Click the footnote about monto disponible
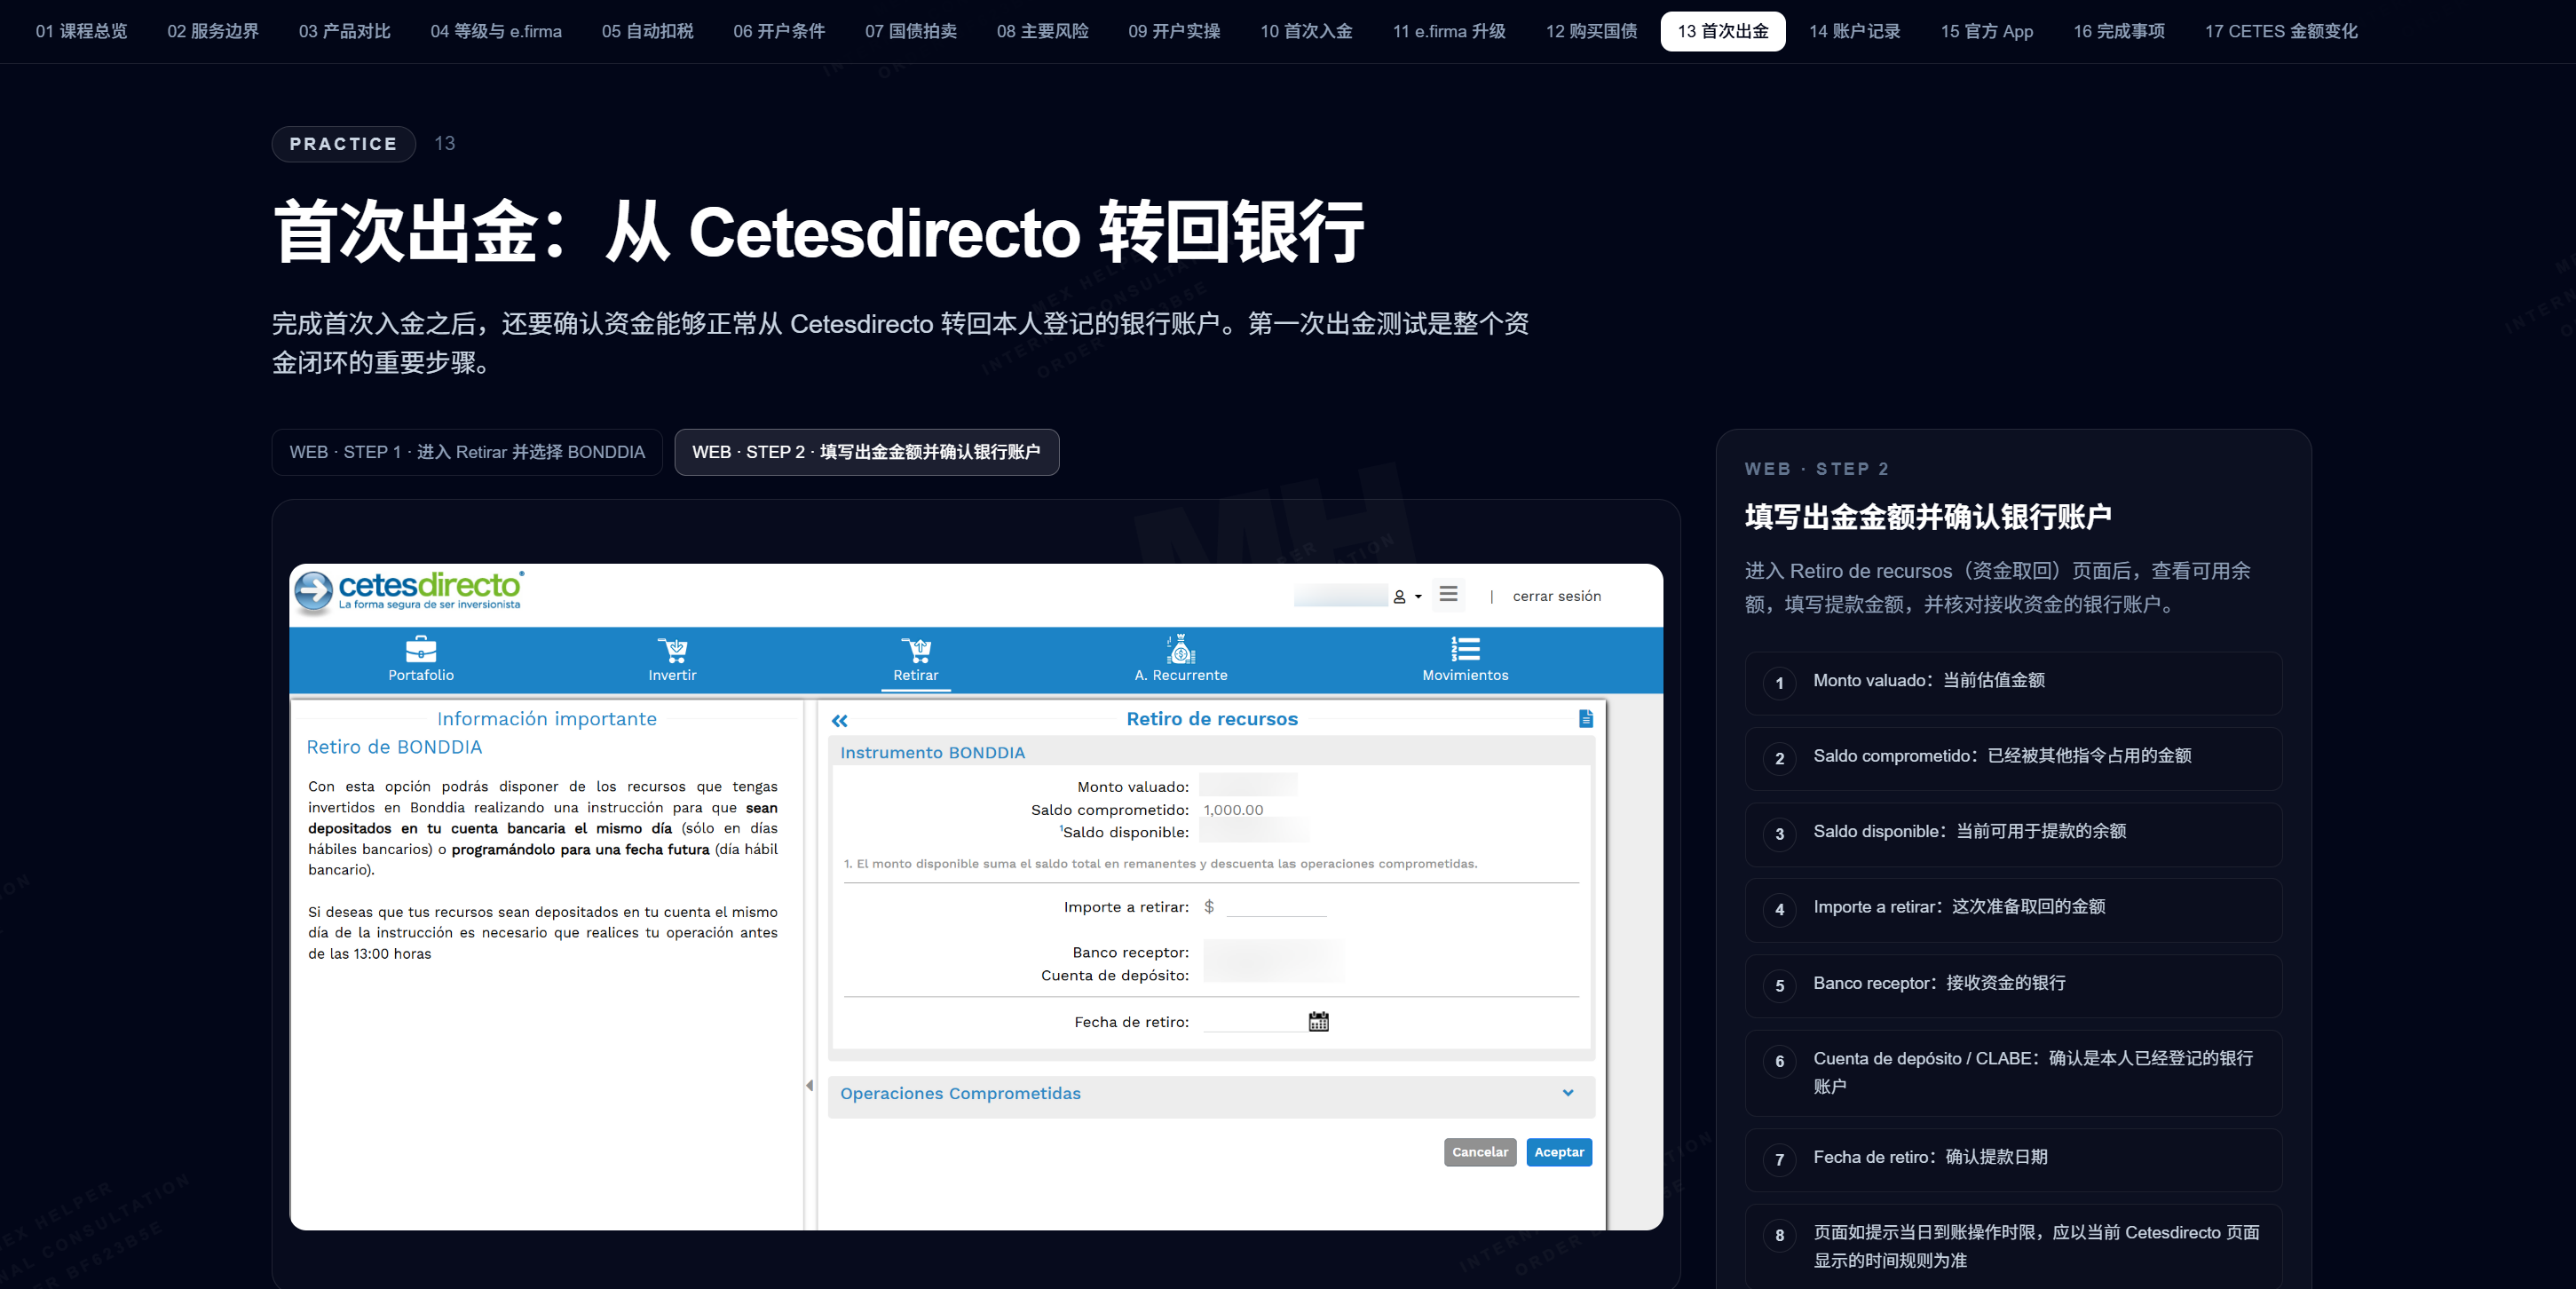2576x1289 pixels. [x=1160, y=864]
